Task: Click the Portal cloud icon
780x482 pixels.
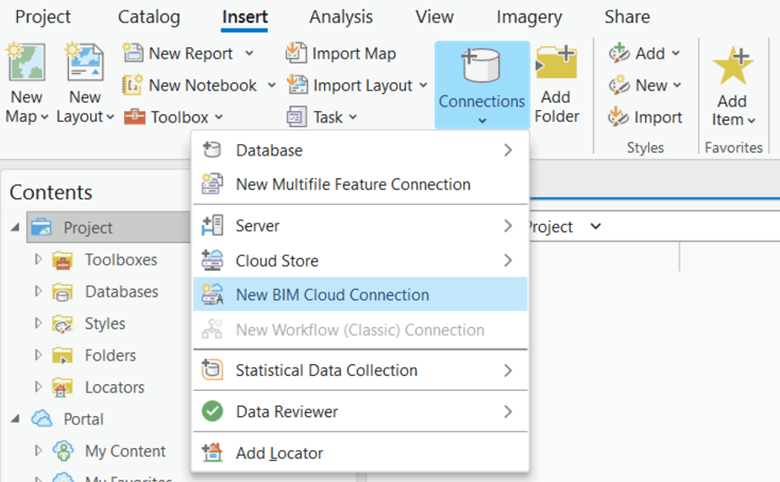Action: [x=42, y=419]
